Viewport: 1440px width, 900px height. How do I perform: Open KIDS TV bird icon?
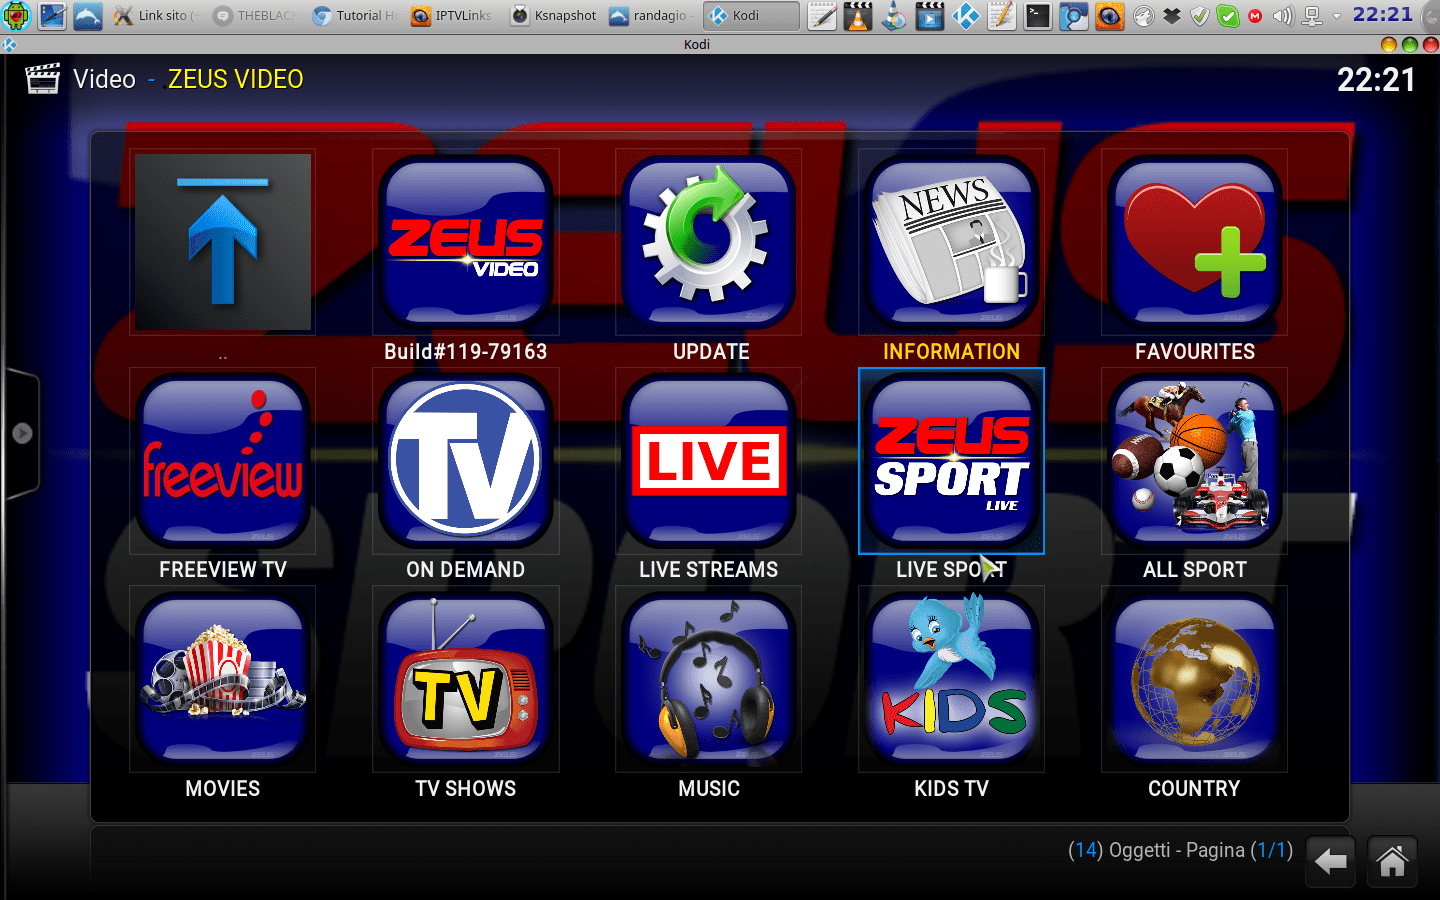pos(952,679)
